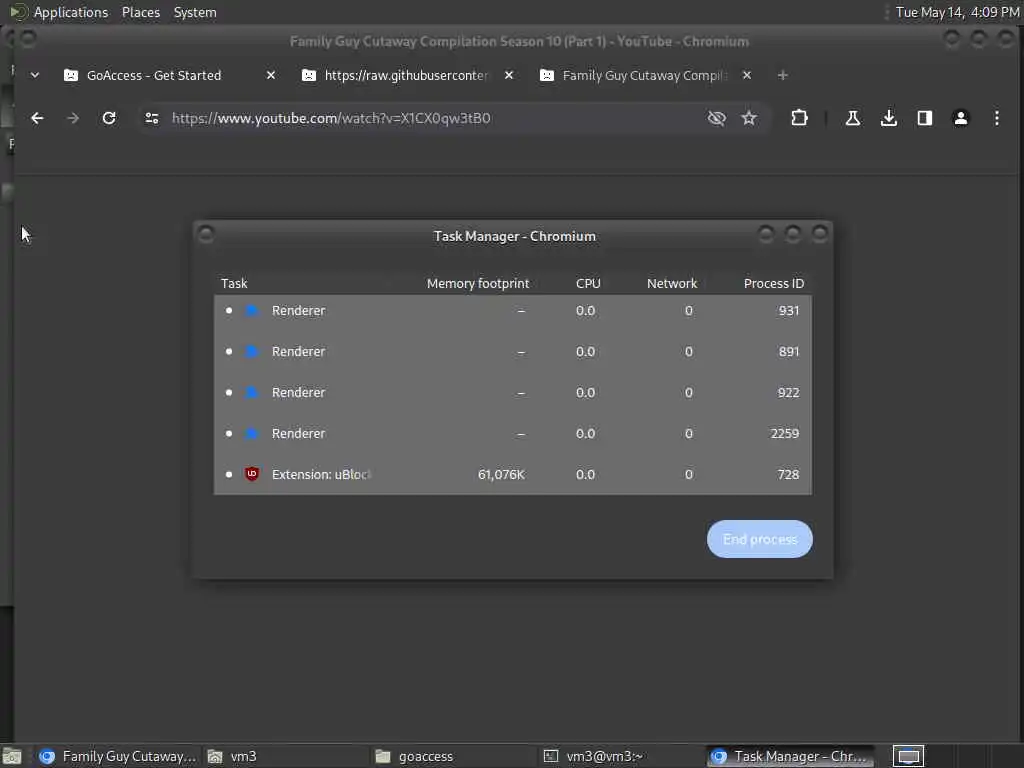1024x768 pixels.
Task: Expand the tab search dropdown arrow
Action: click(x=35, y=75)
